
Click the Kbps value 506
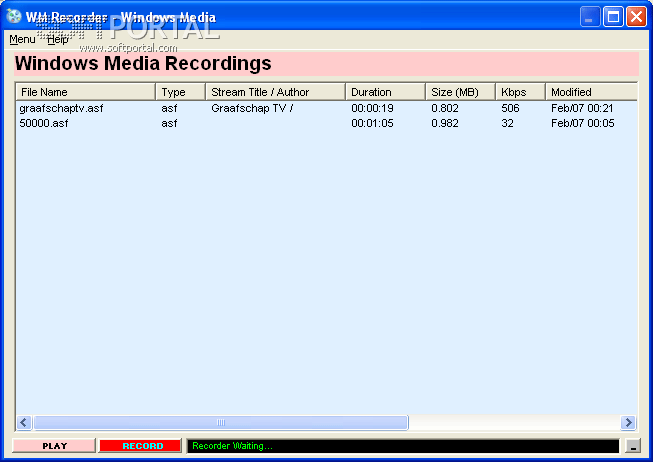[x=510, y=108]
